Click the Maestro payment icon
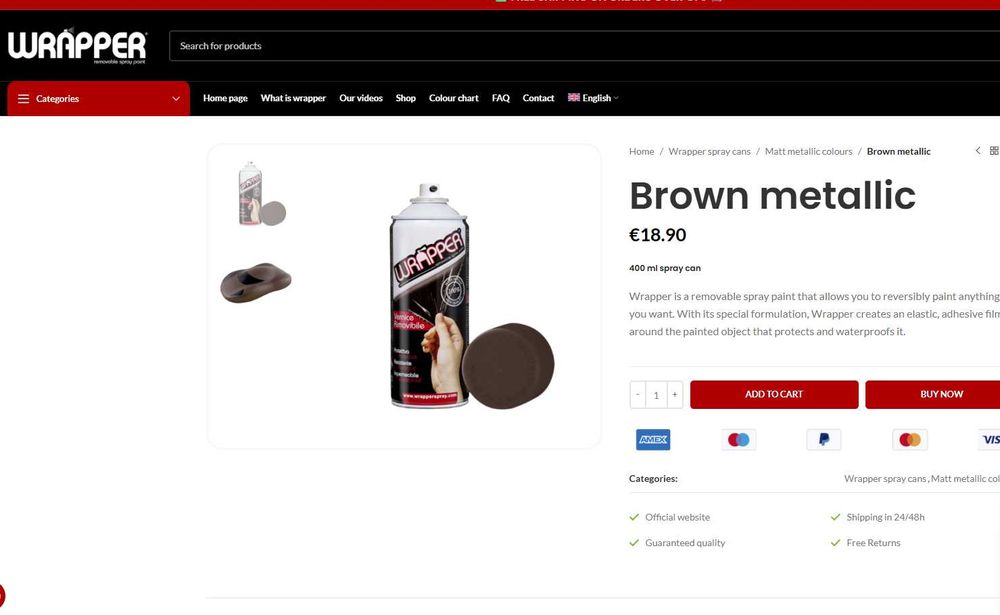 point(739,440)
